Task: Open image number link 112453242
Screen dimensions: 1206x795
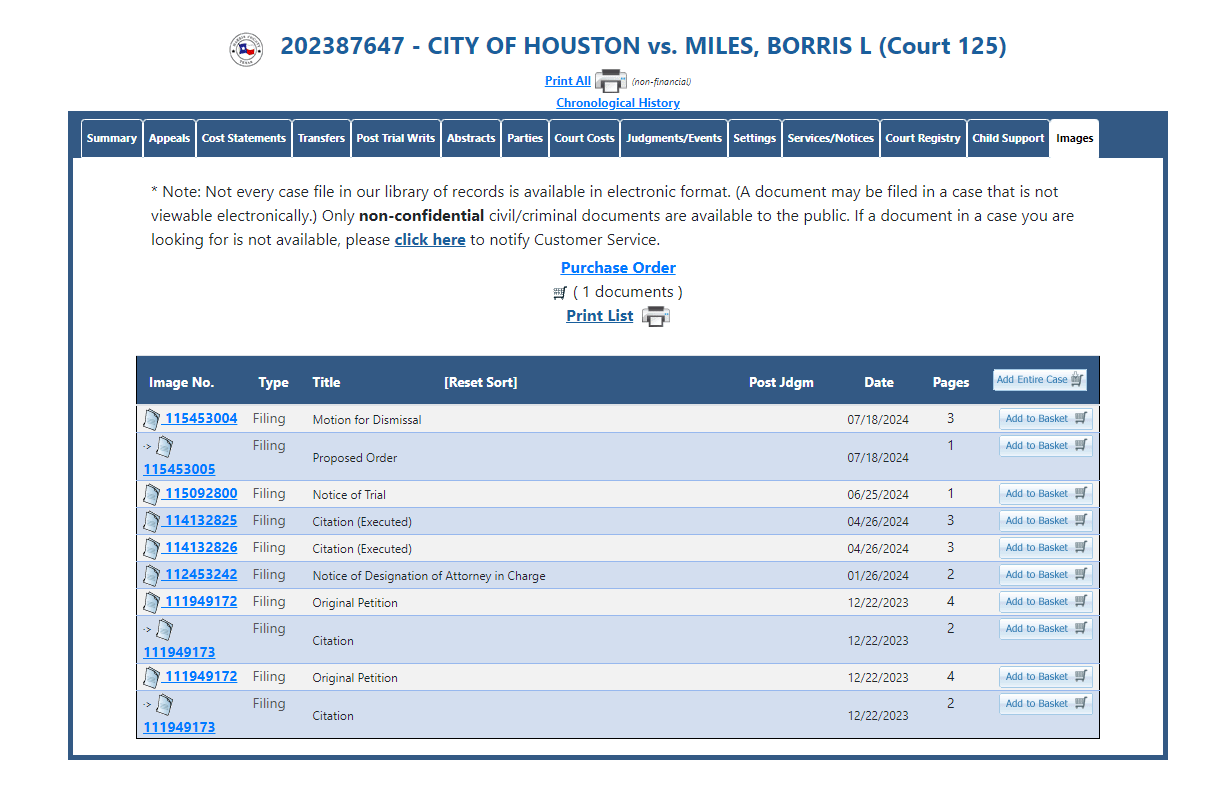Action: click(x=201, y=574)
